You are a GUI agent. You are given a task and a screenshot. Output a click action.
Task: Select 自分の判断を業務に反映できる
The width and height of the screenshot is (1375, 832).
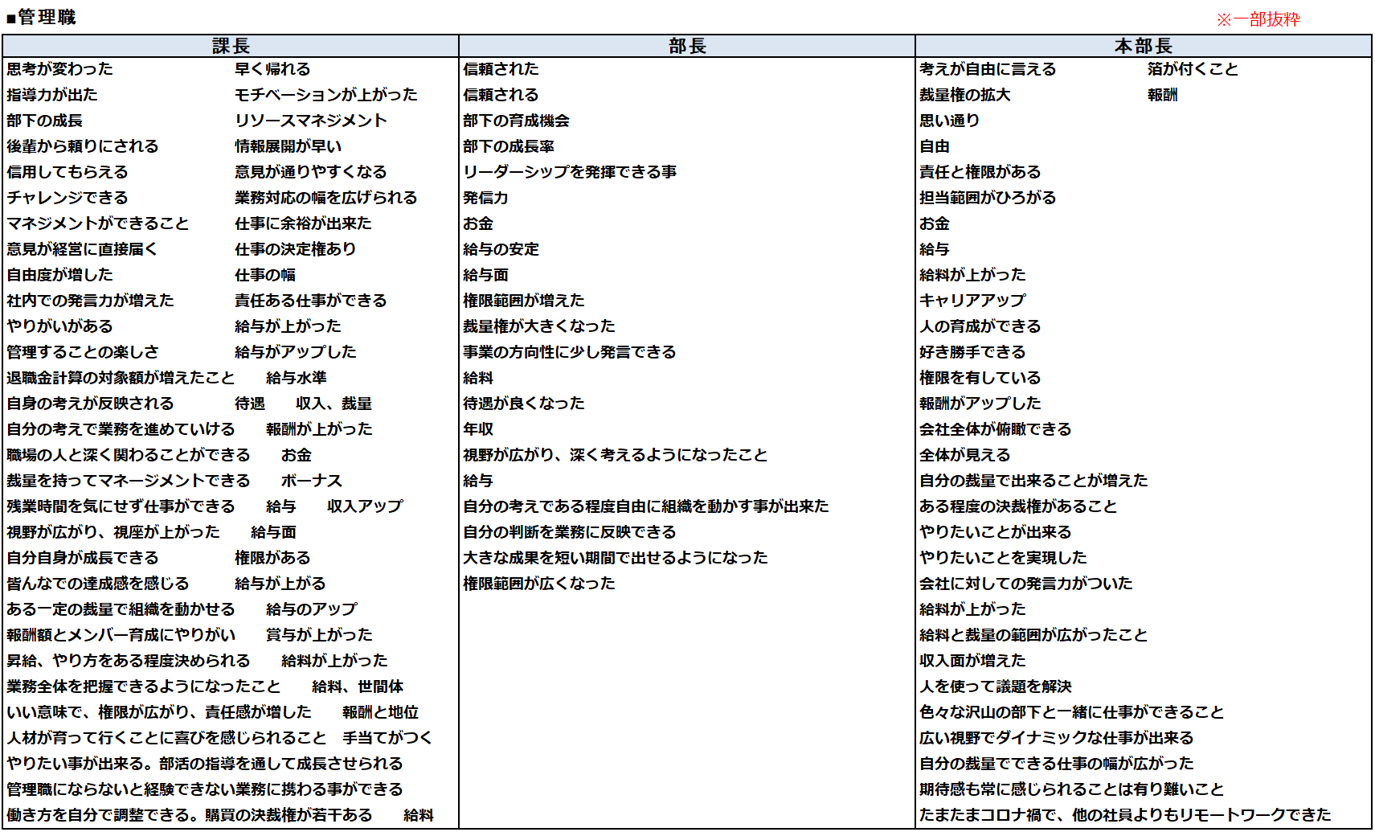pos(570,532)
